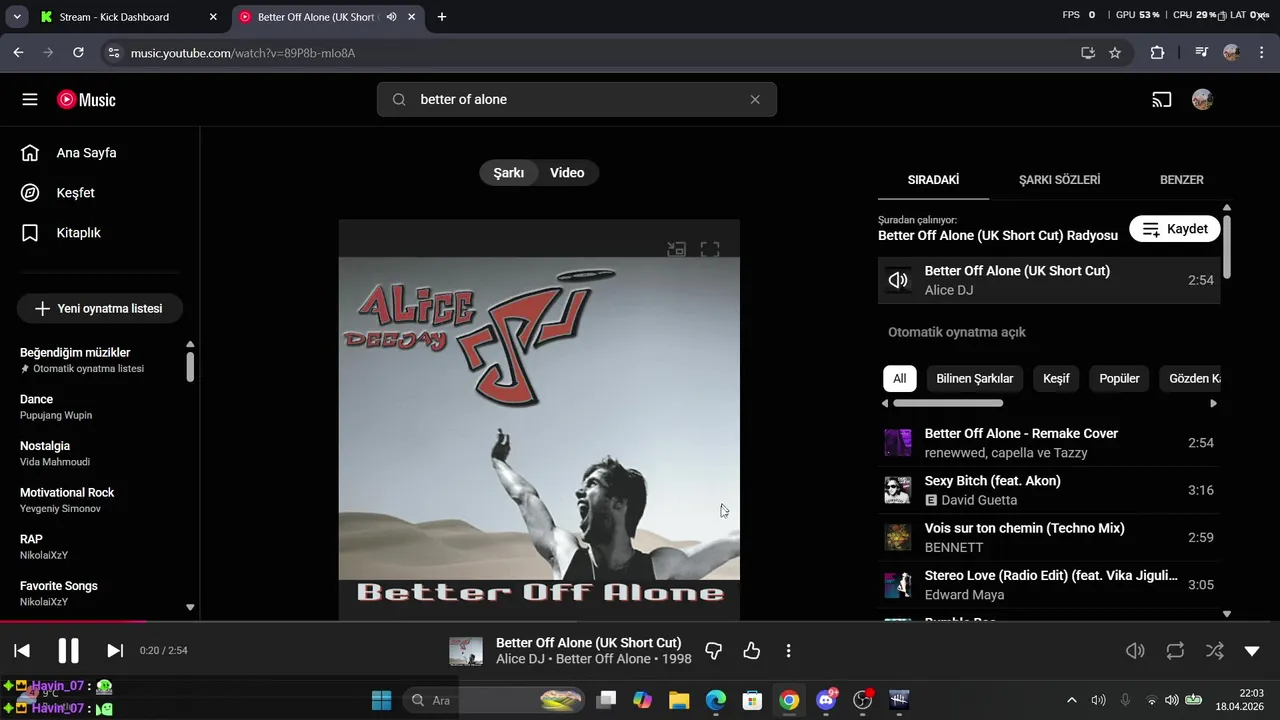1280x720 pixels.
Task: Select the BENZER related tab
Action: click(x=1182, y=180)
